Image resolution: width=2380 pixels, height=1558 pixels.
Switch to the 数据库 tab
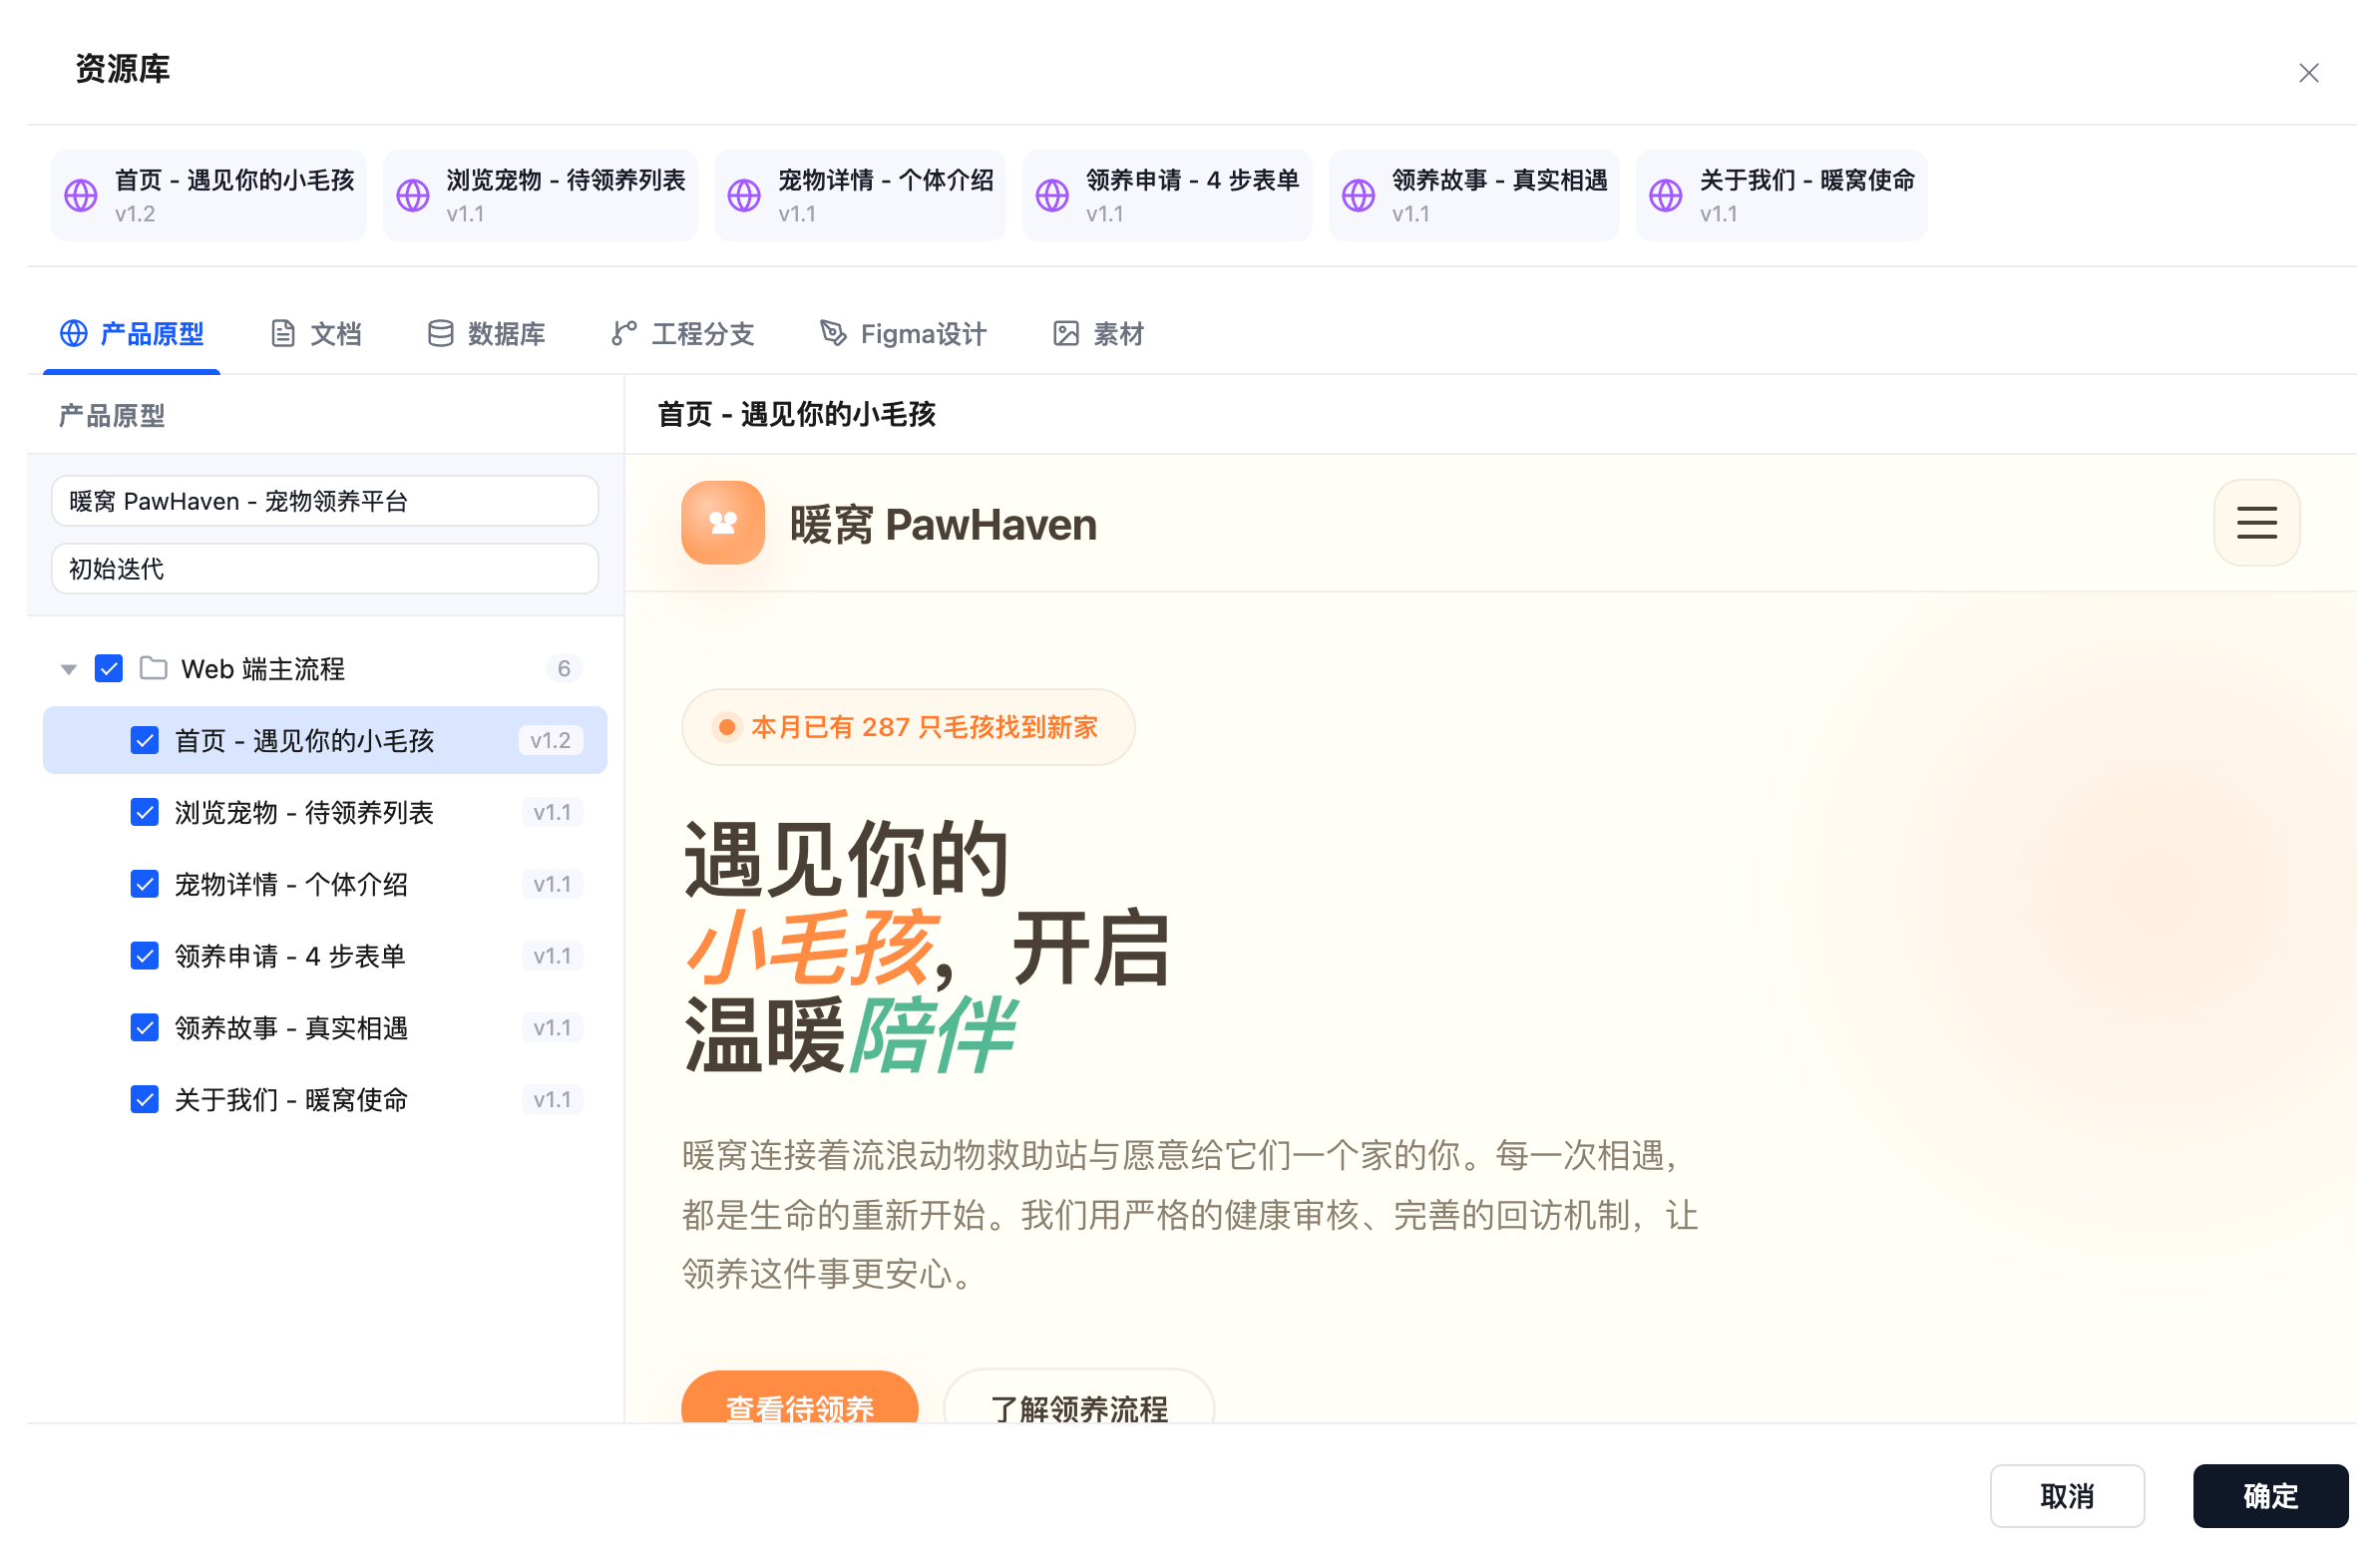coord(486,334)
